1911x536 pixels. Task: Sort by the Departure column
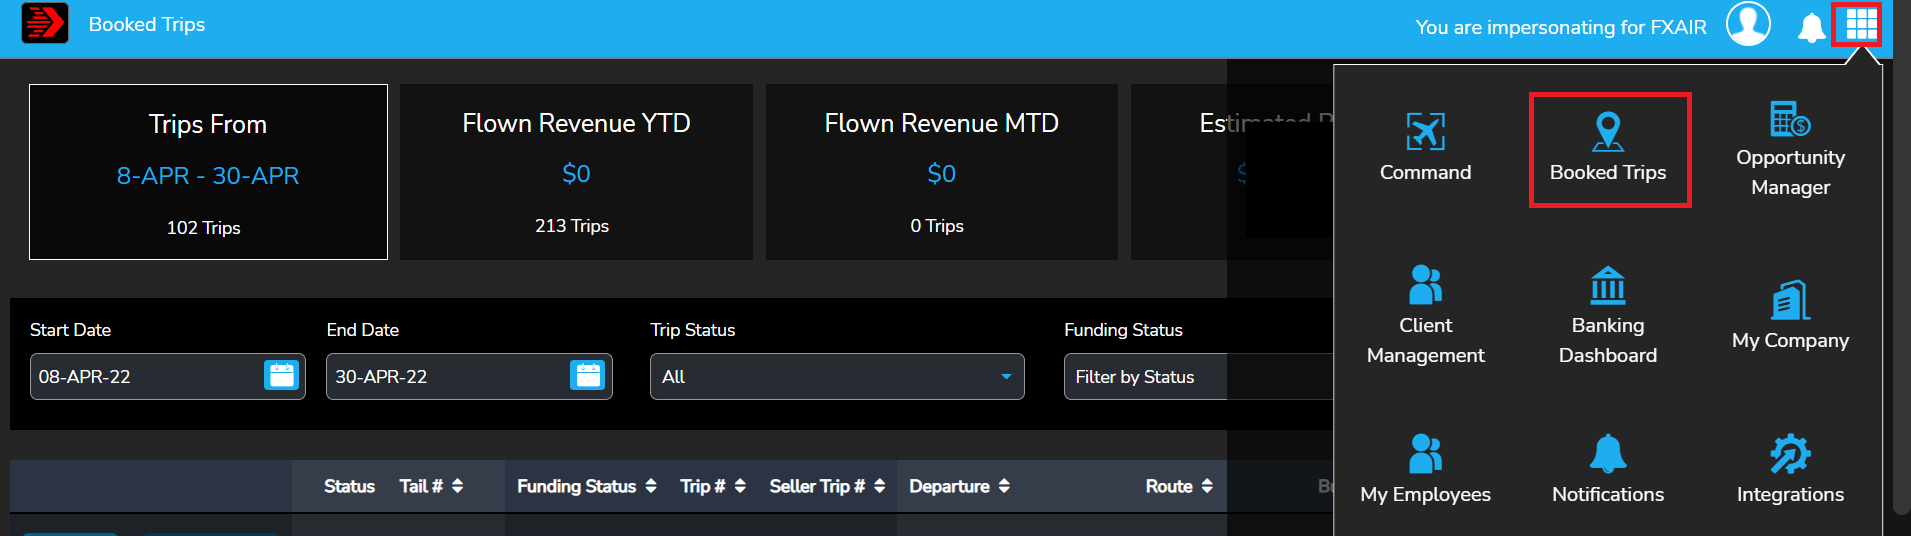tap(959, 486)
